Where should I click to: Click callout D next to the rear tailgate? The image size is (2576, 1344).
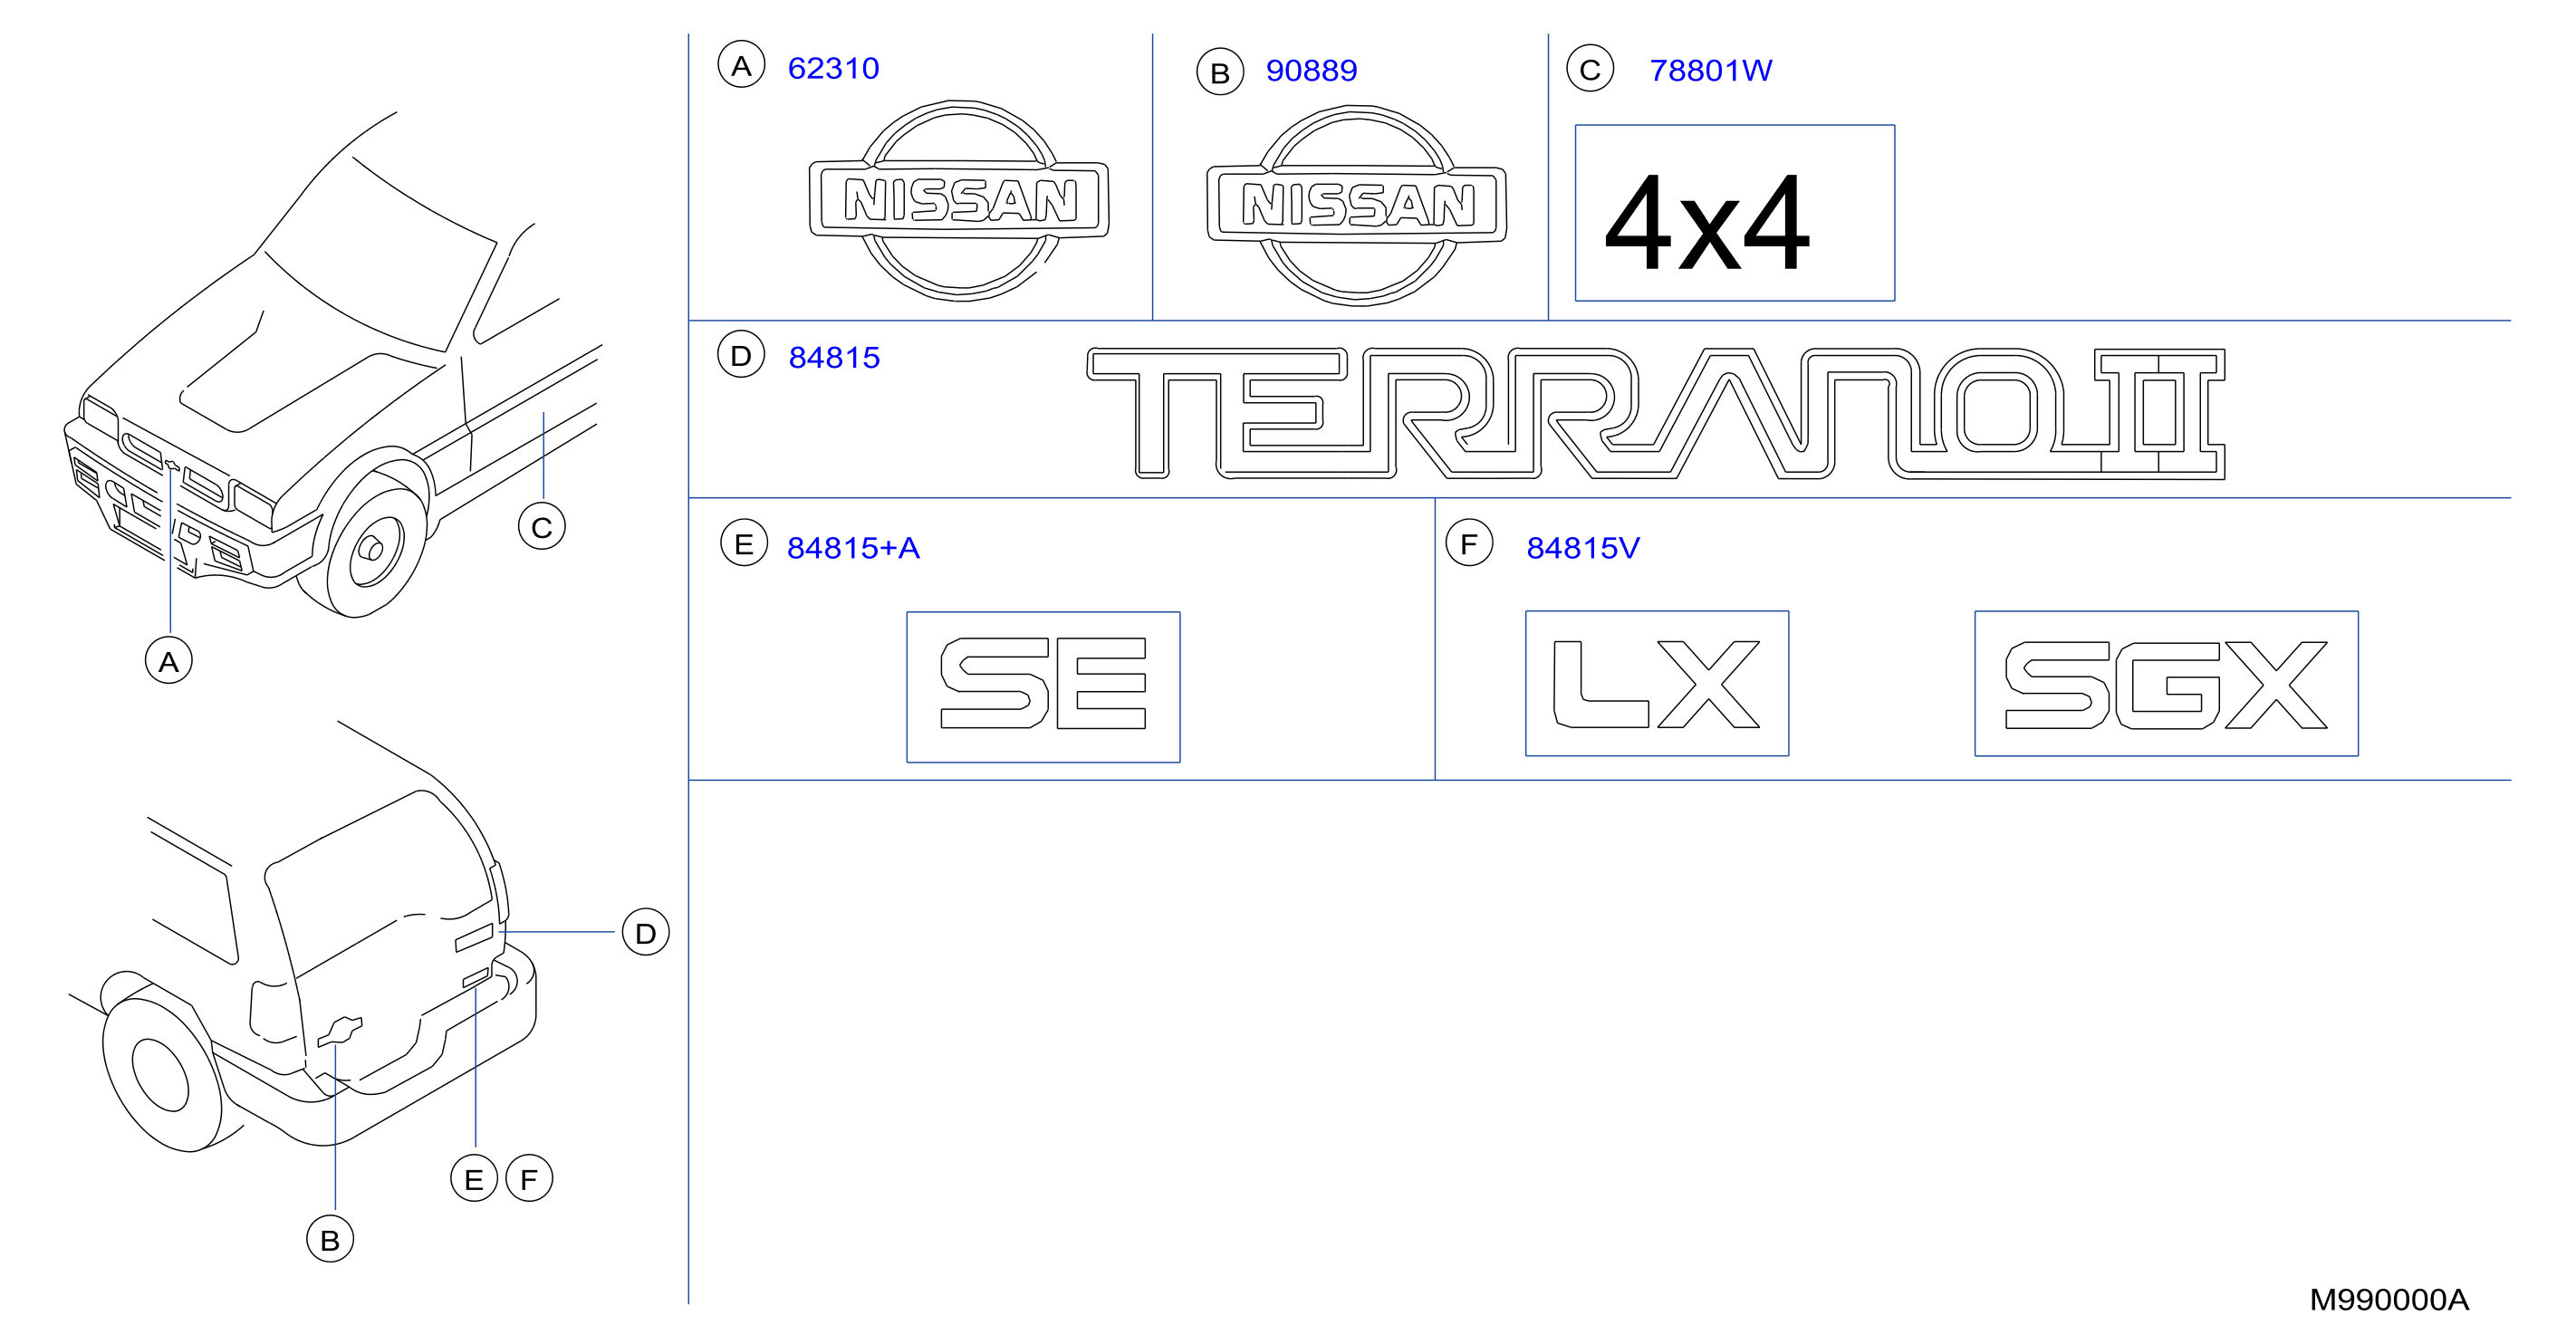(x=646, y=932)
